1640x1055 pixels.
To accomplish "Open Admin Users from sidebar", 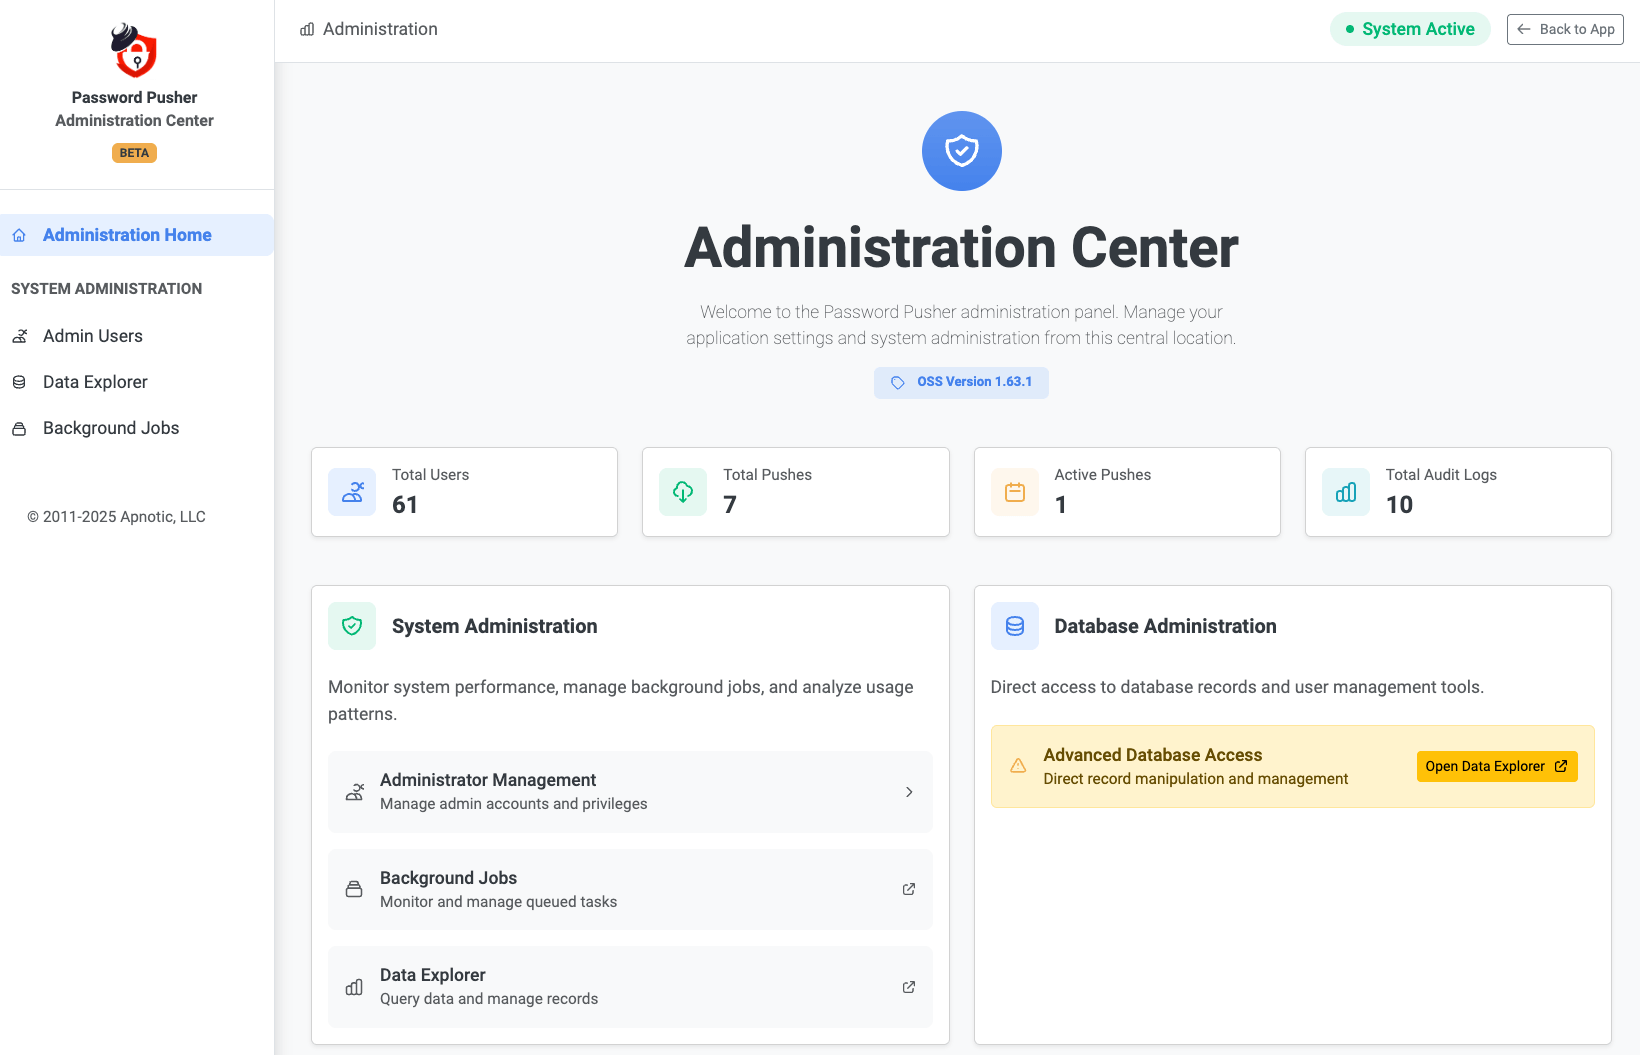I will tap(93, 336).
